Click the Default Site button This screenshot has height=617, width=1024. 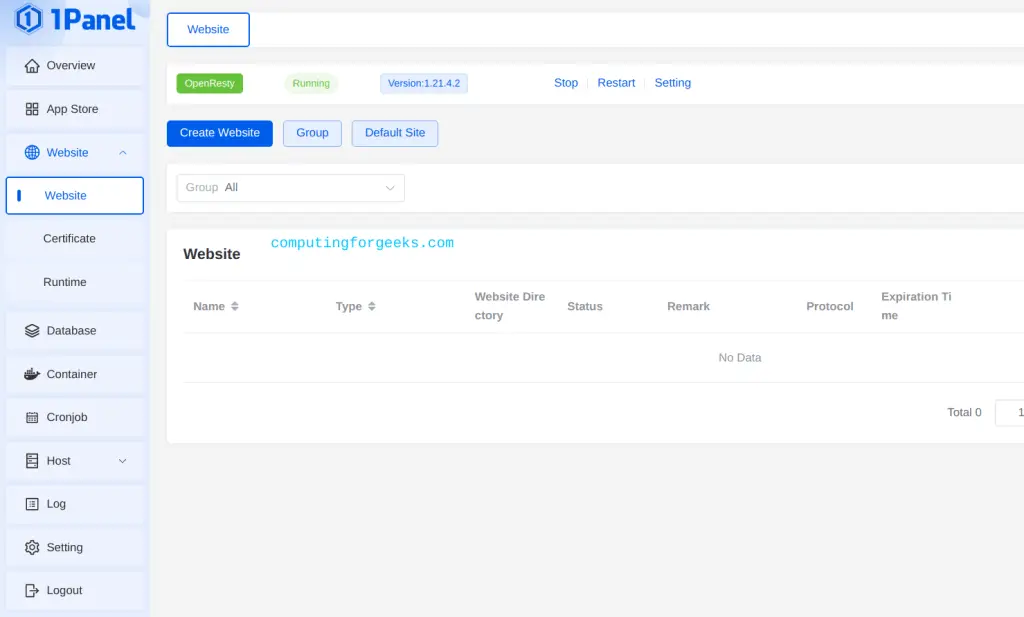(395, 133)
